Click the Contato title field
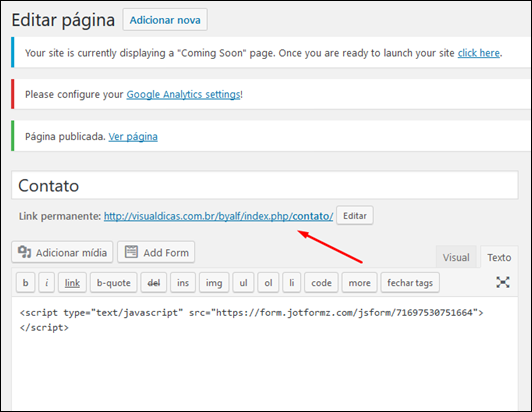532x412 pixels. click(265, 185)
